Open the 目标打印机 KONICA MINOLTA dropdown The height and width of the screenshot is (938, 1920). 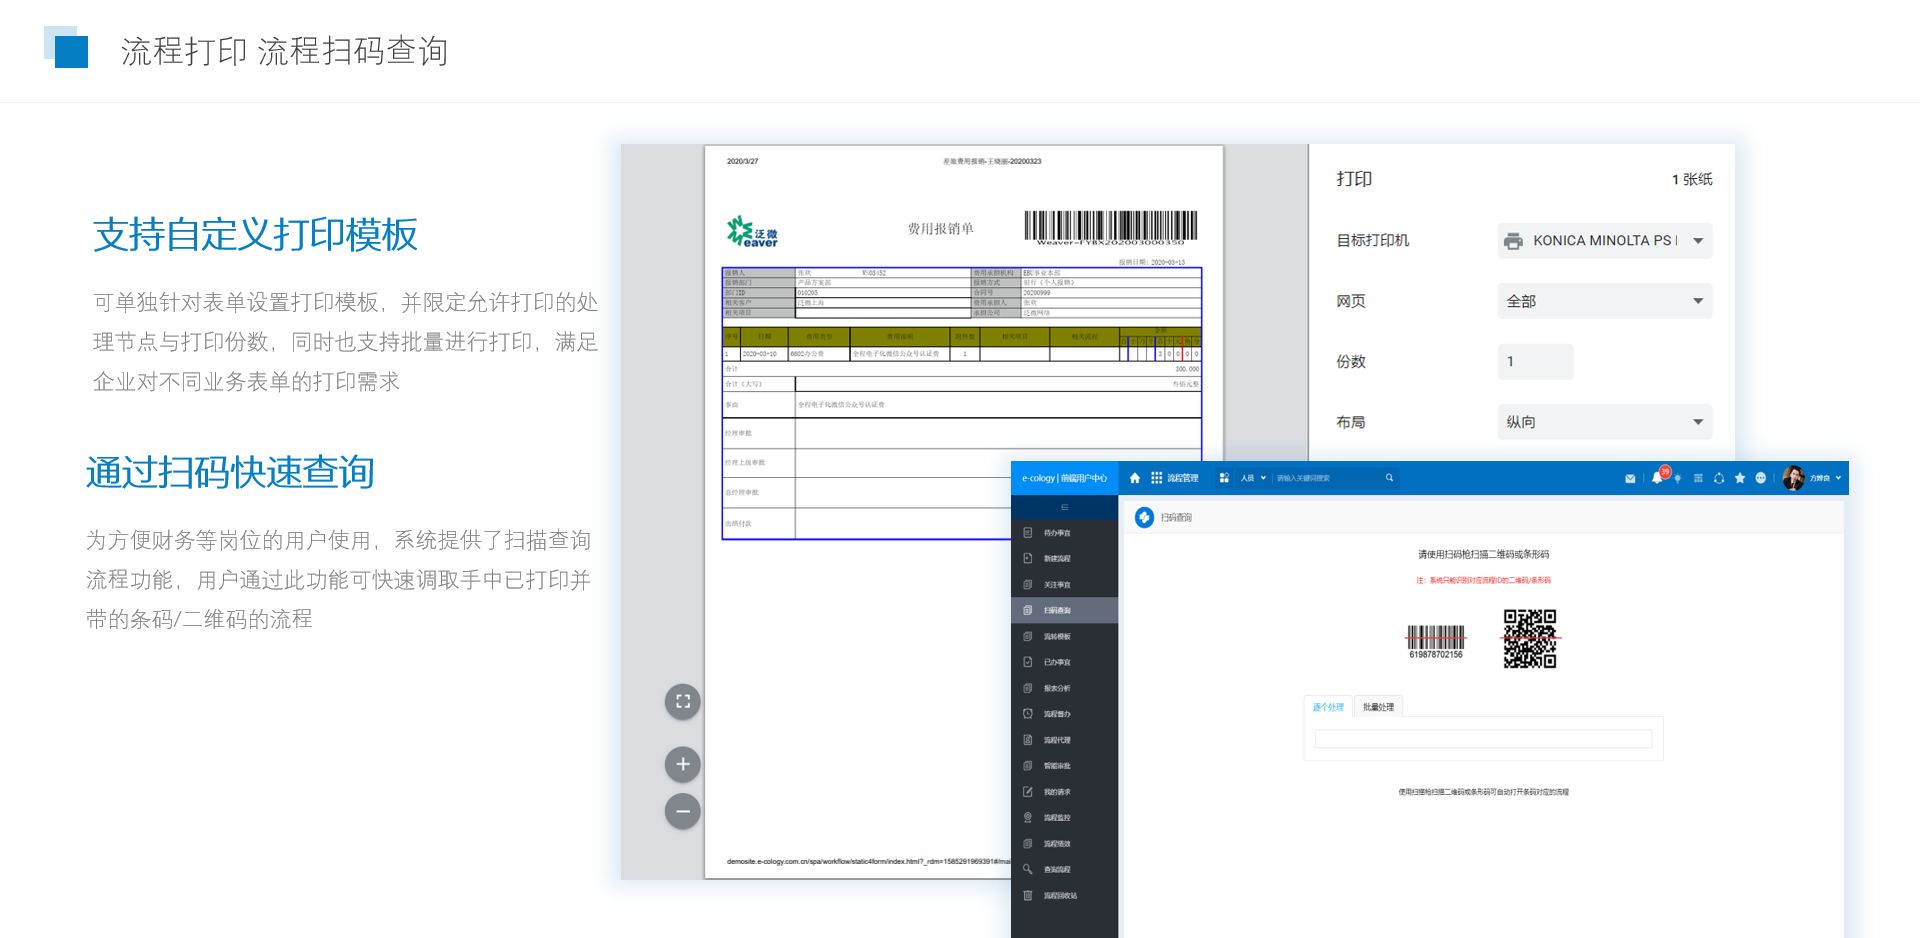[x=1604, y=241]
